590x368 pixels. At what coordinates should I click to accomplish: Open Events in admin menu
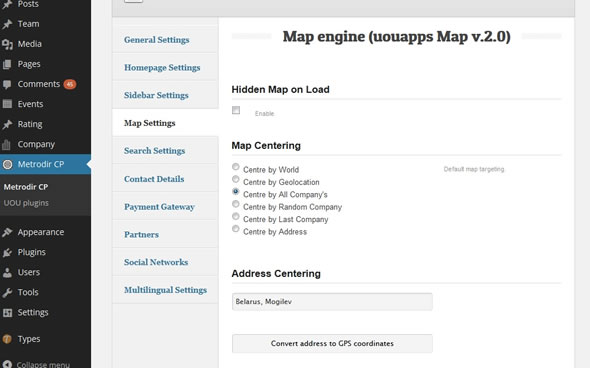pyautogui.click(x=30, y=104)
